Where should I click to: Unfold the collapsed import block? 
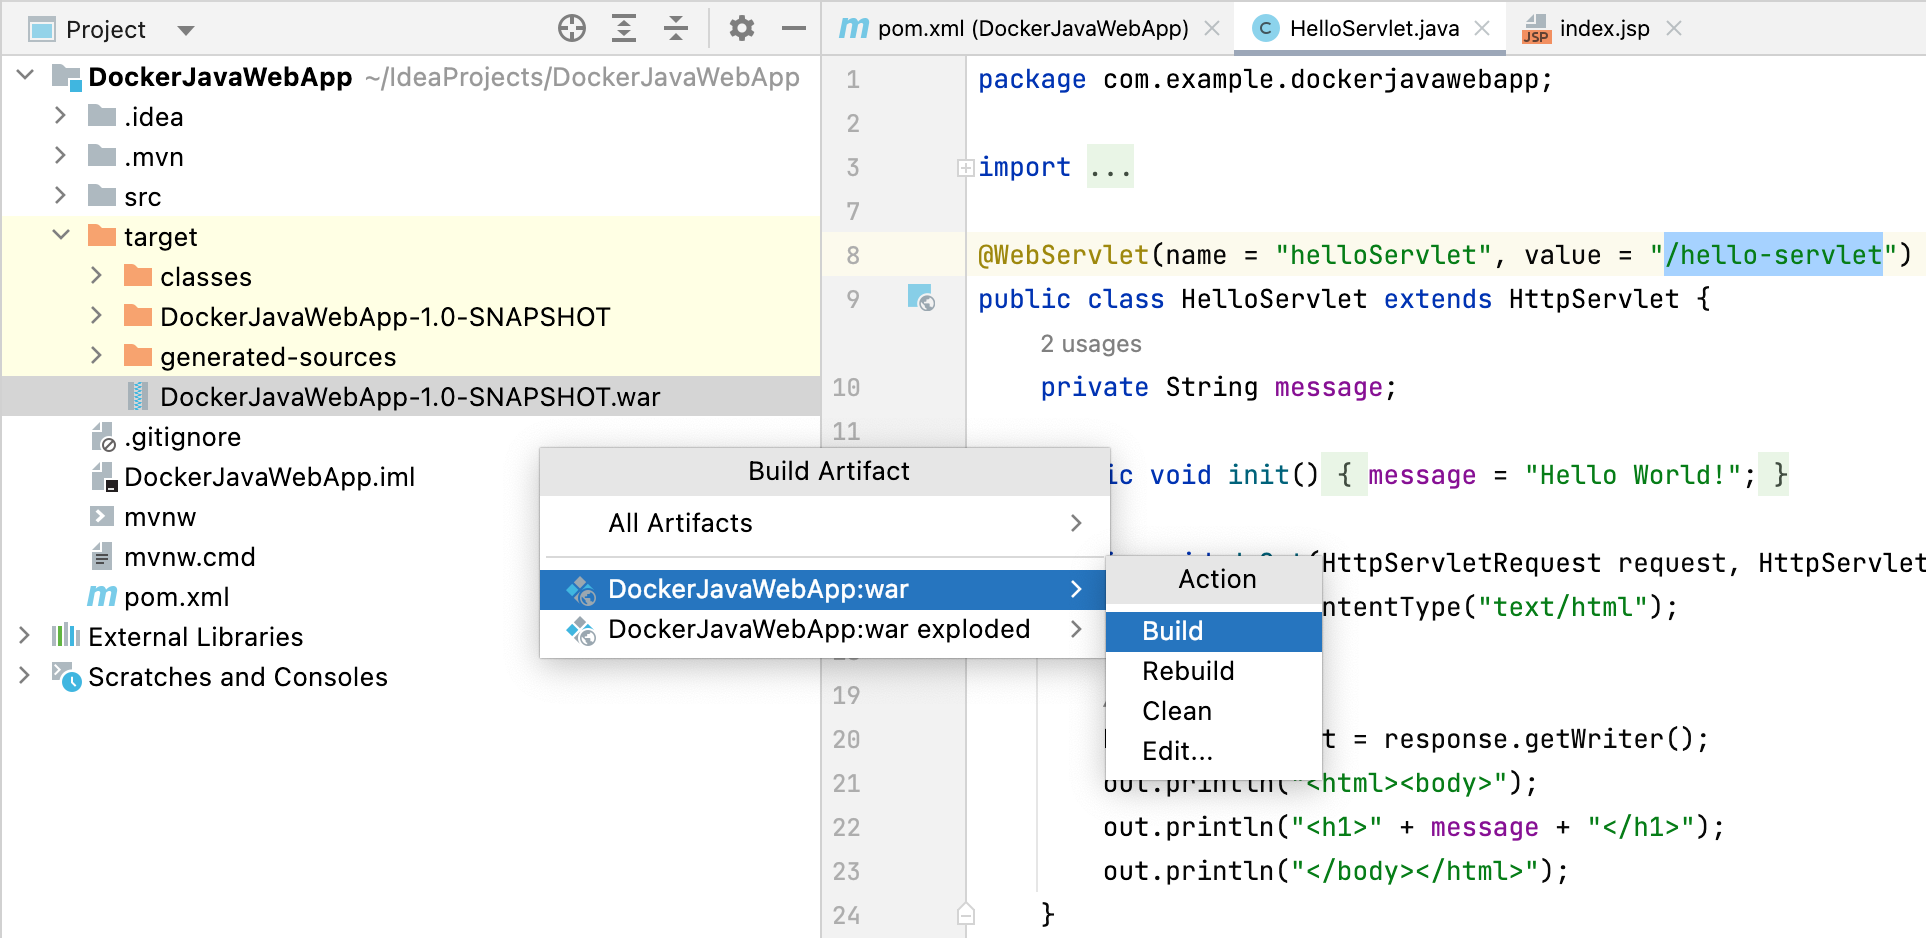click(x=965, y=168)
